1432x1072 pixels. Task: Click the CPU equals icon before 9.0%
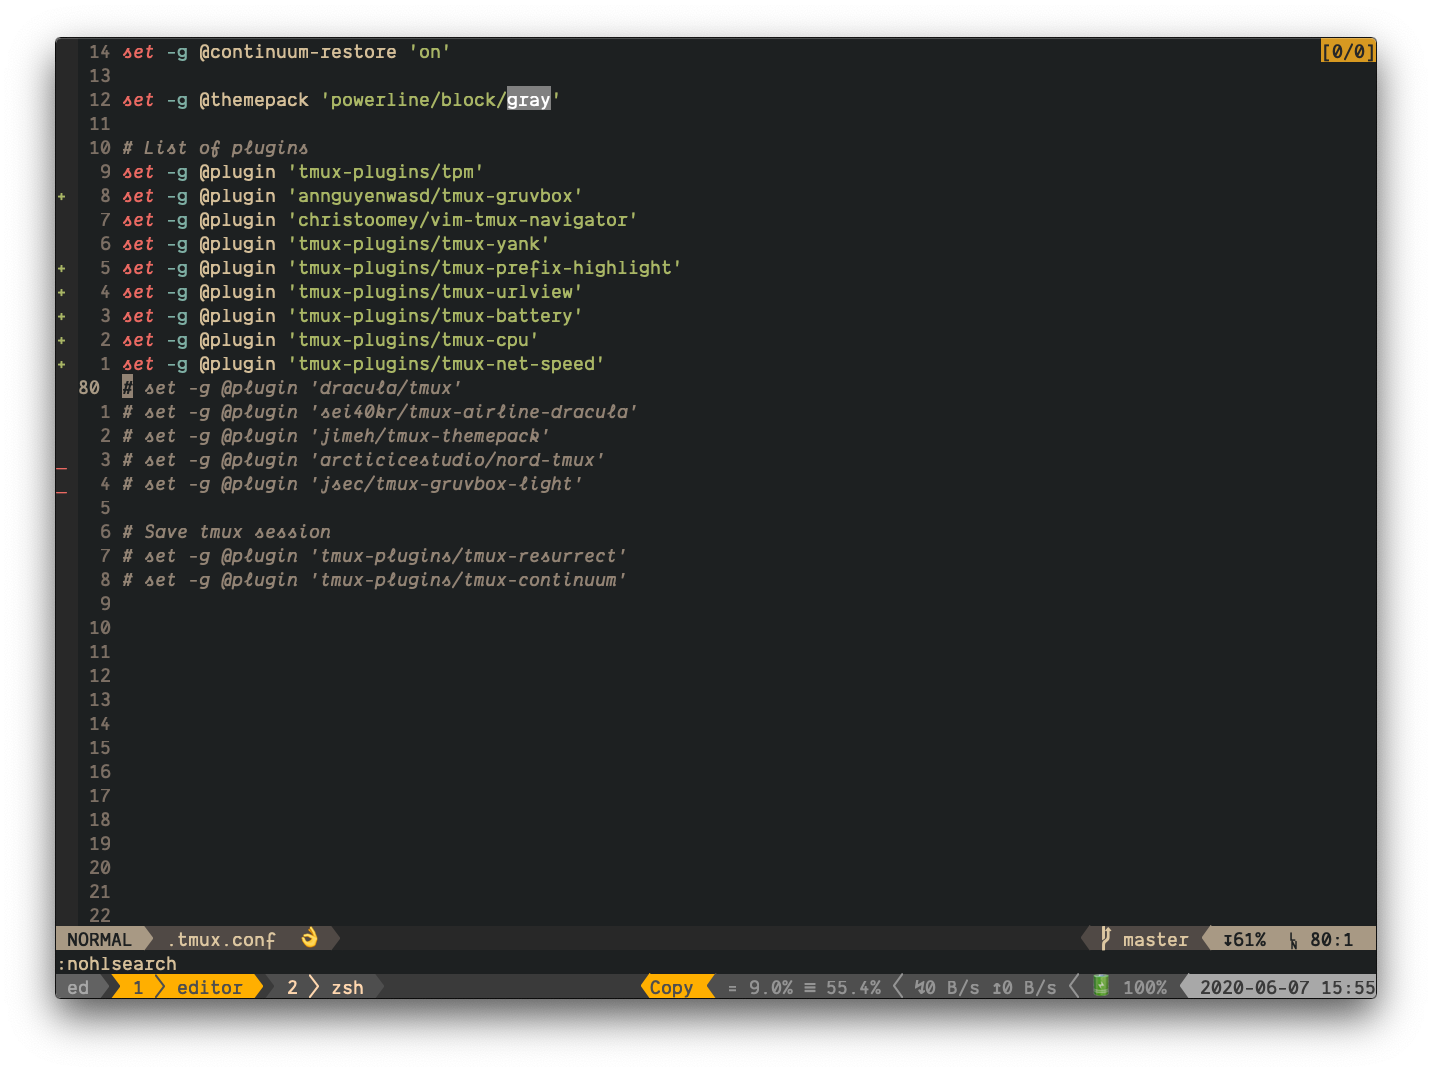pos(732,988)
